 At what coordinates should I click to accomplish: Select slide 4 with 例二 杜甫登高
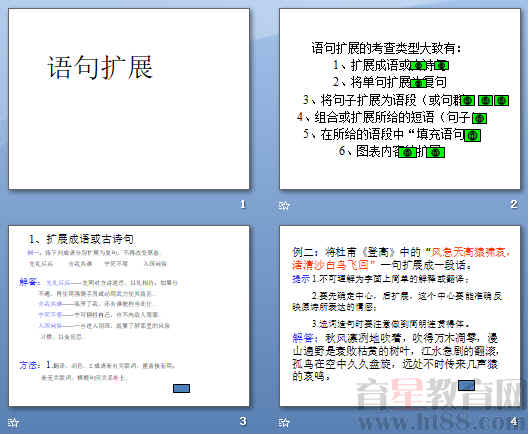coord(400,316)
